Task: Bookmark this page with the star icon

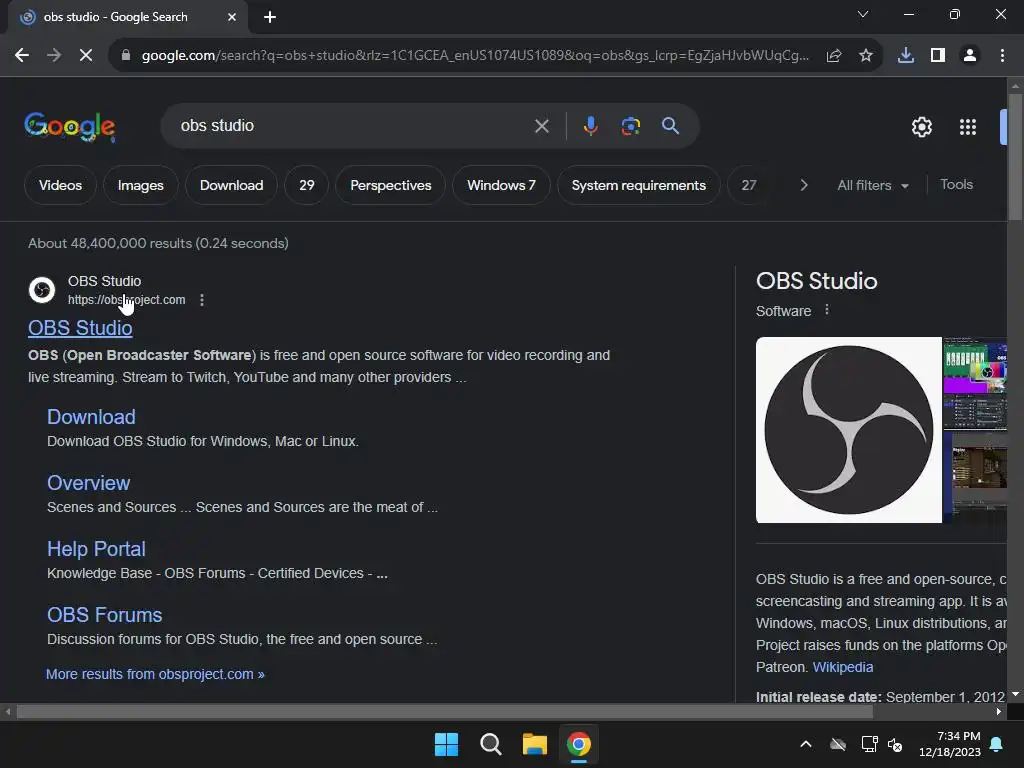Action: 866,56
